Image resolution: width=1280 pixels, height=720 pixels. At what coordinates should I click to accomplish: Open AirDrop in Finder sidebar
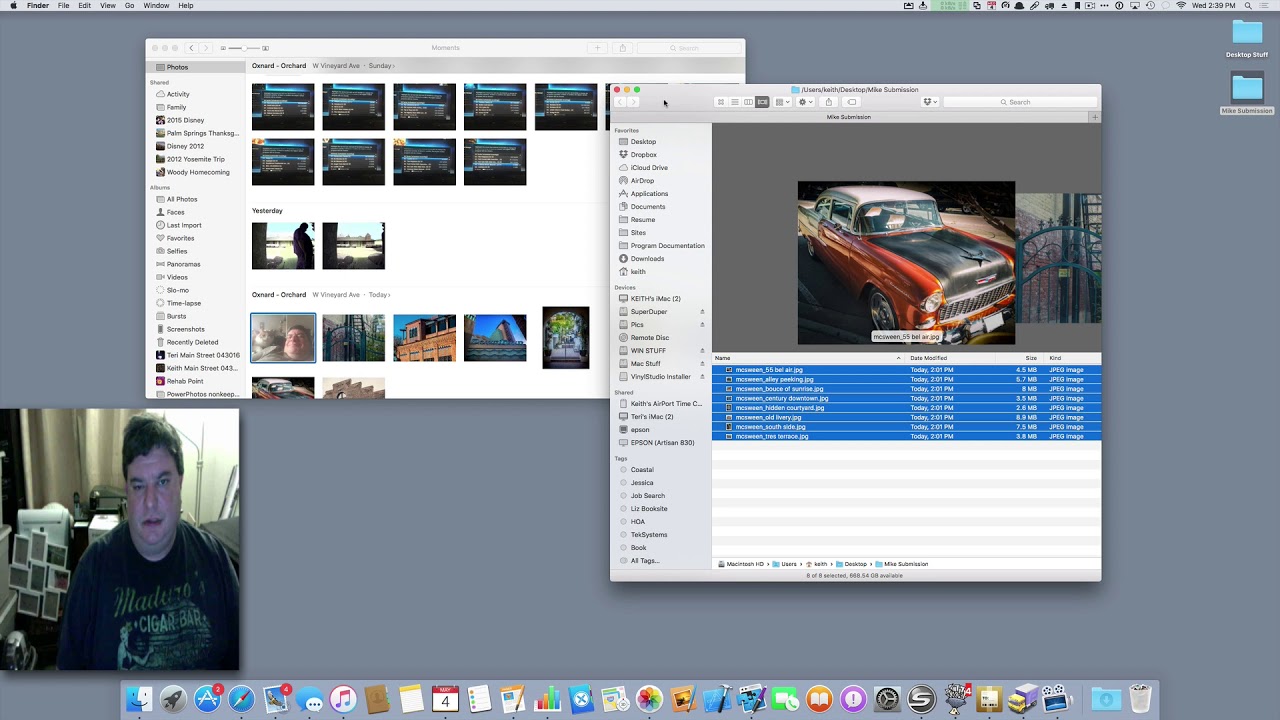click(x=642, y=181)
